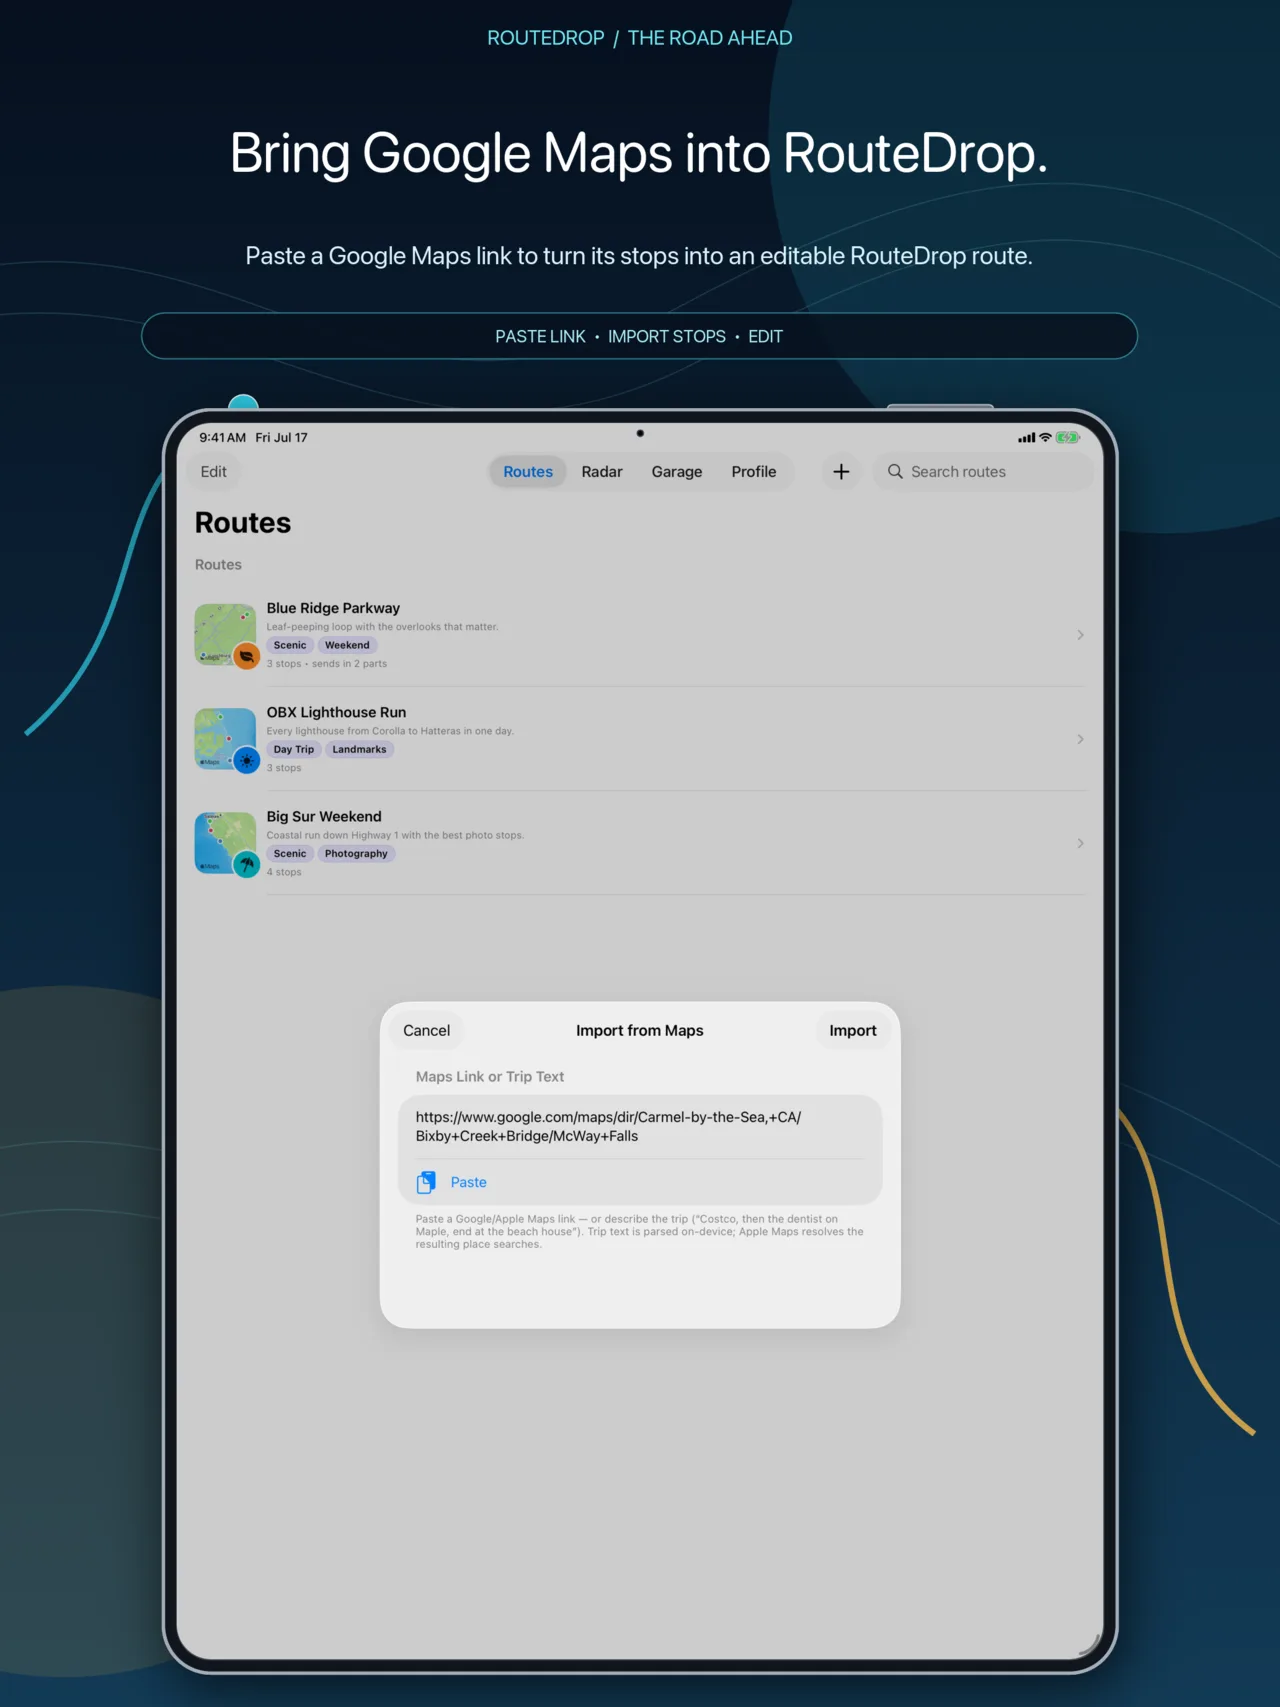Click the 'Fri Jul 17' date in status bar
The width and height of the screenshot is (1280, 1707).
pyautogui.click(x=281, y=437)
